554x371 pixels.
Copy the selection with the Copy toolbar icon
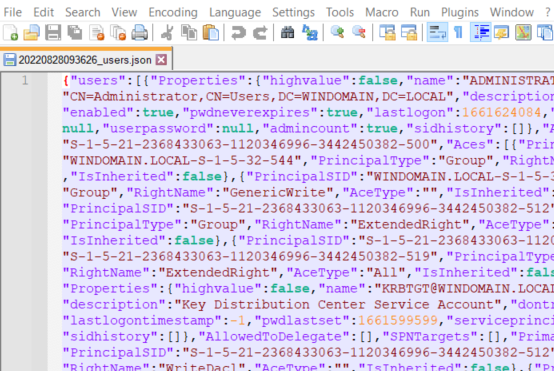coord(189,33)
